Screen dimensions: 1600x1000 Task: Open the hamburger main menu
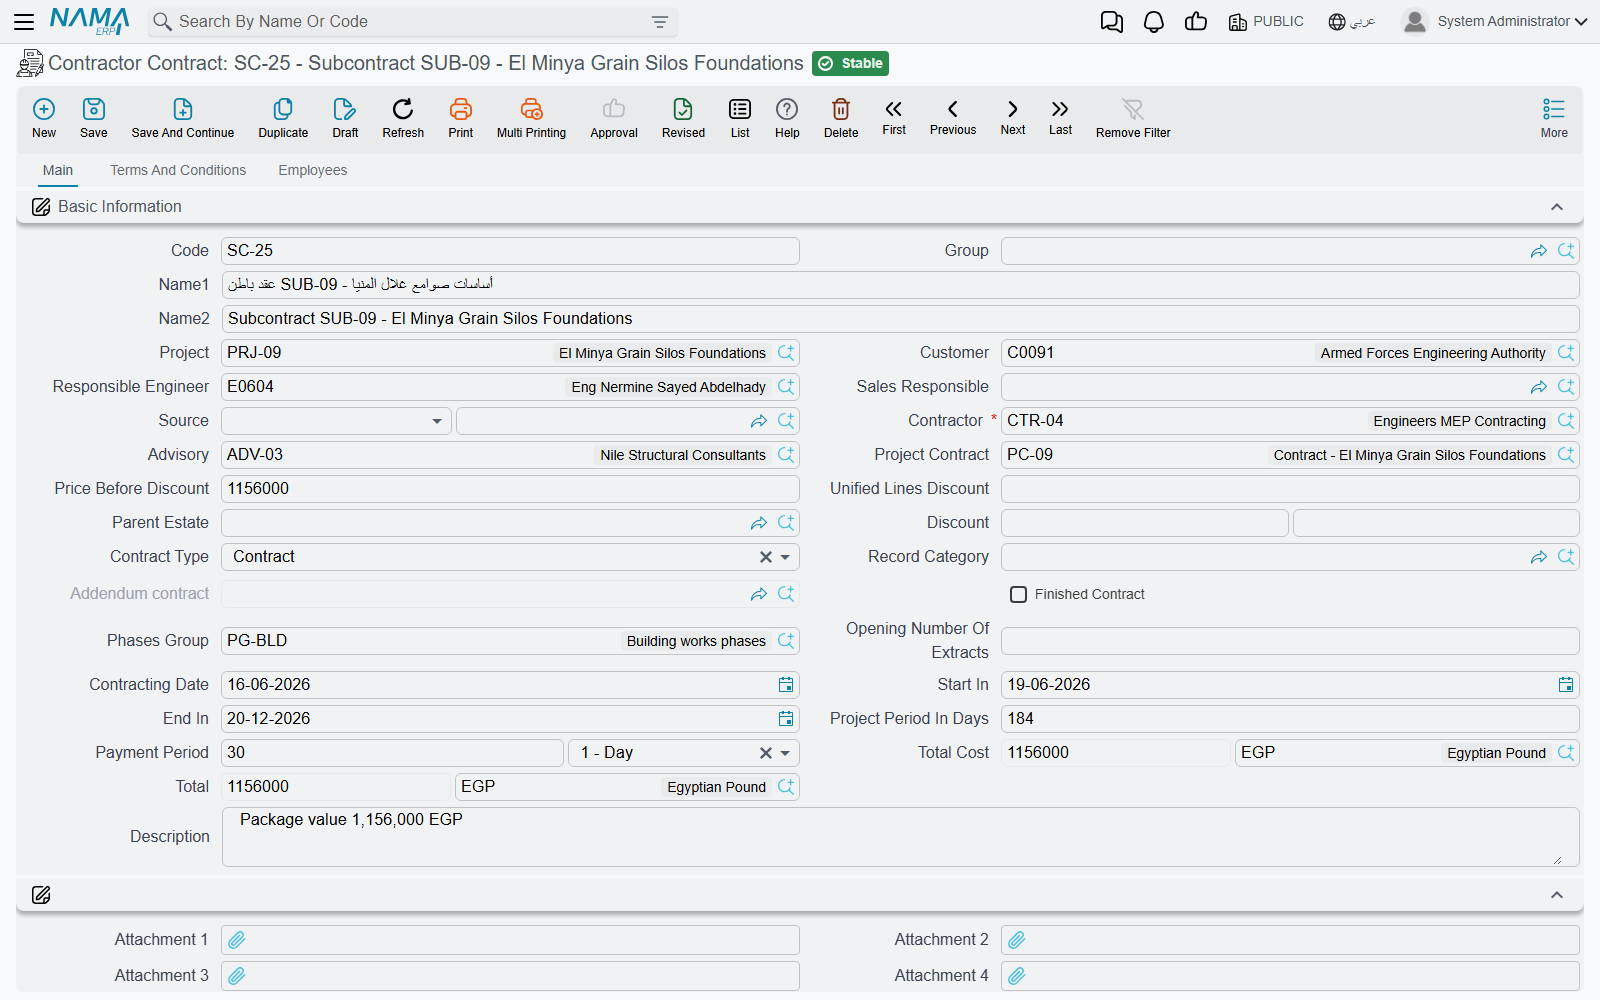tap(24, 21)
